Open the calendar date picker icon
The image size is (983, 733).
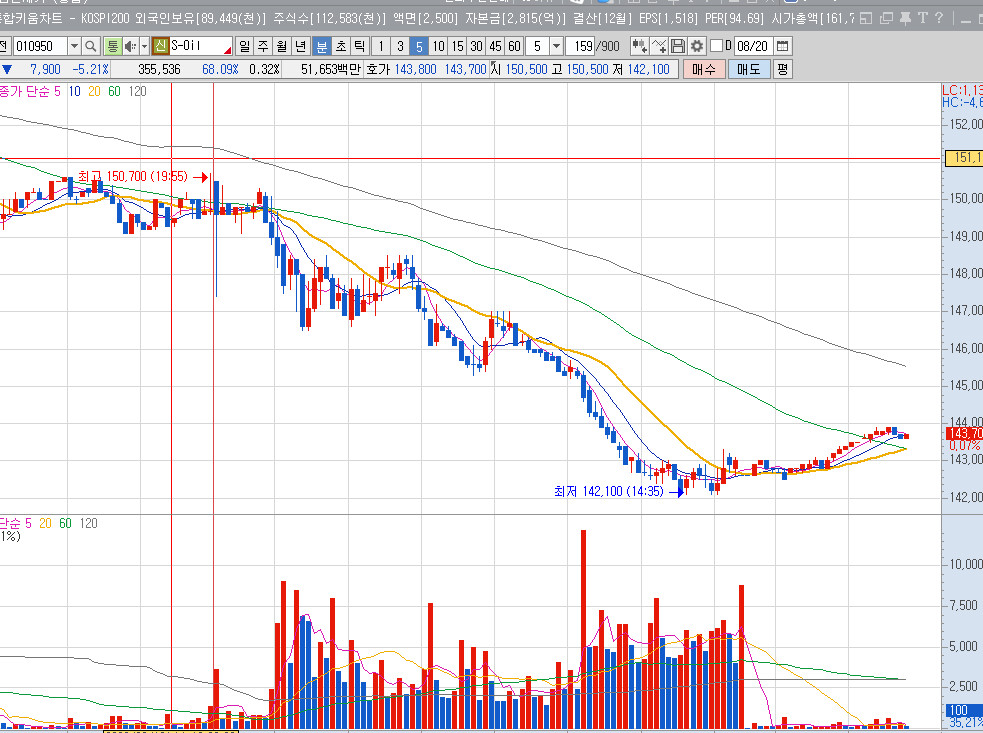[782, 46]
